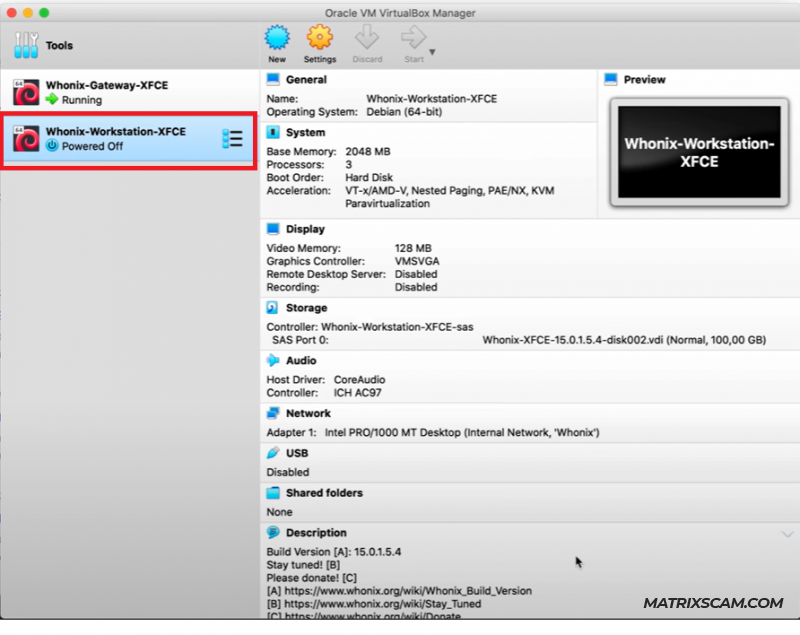
Task: Click Controller: Whonix-Workstation-XFCE-sas text
Action: click(x=370, y=327)
